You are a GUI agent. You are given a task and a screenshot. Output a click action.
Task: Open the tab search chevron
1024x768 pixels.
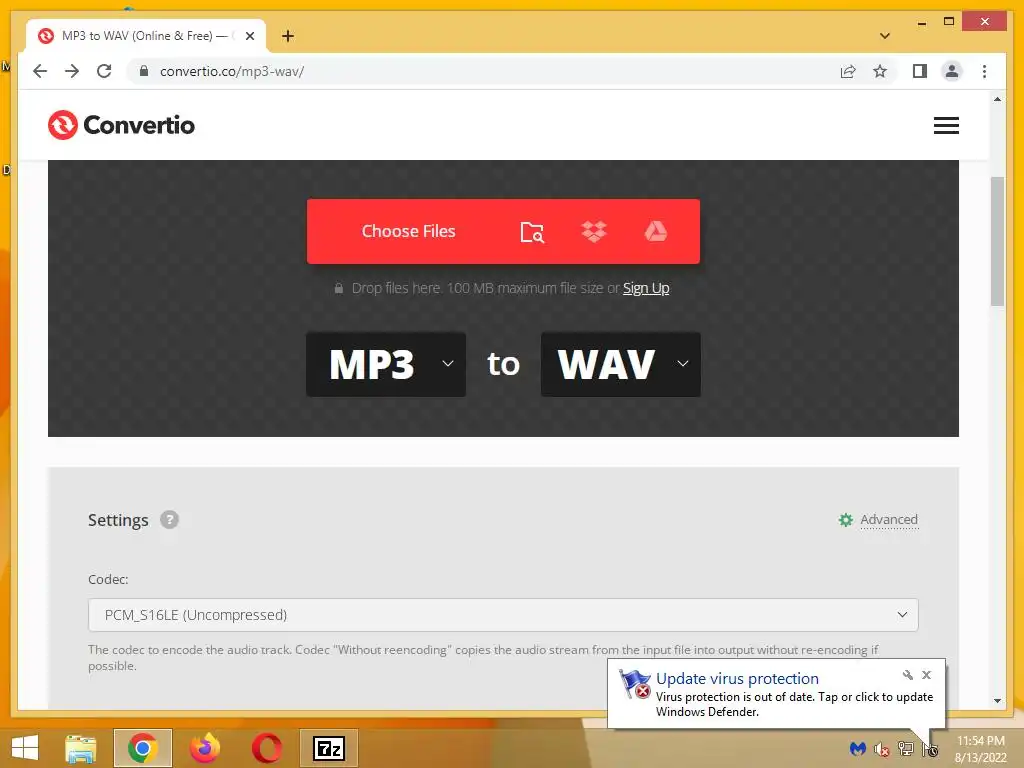[x=885, y=36]
